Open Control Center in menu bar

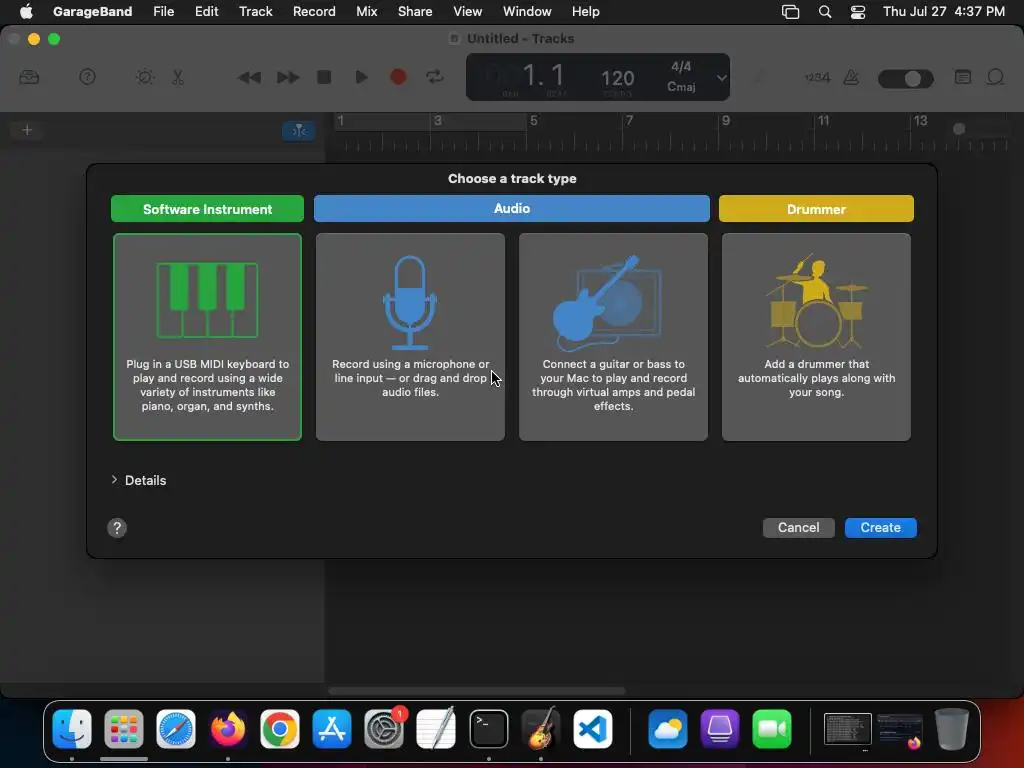(x=857, y=11)
